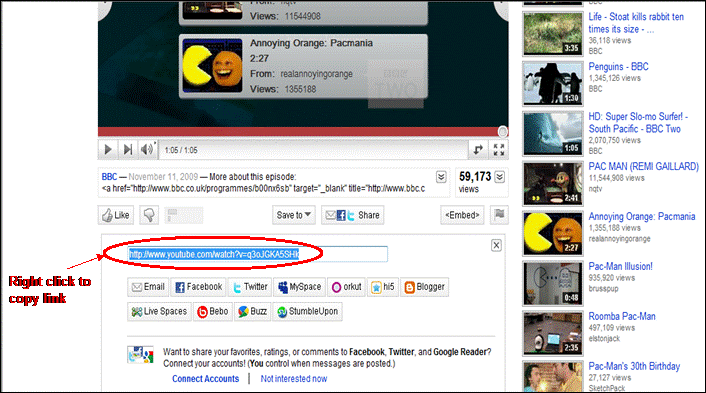
Task: Open the Stoat kills rabbit video thumbnail
Action: pos(553,33)
